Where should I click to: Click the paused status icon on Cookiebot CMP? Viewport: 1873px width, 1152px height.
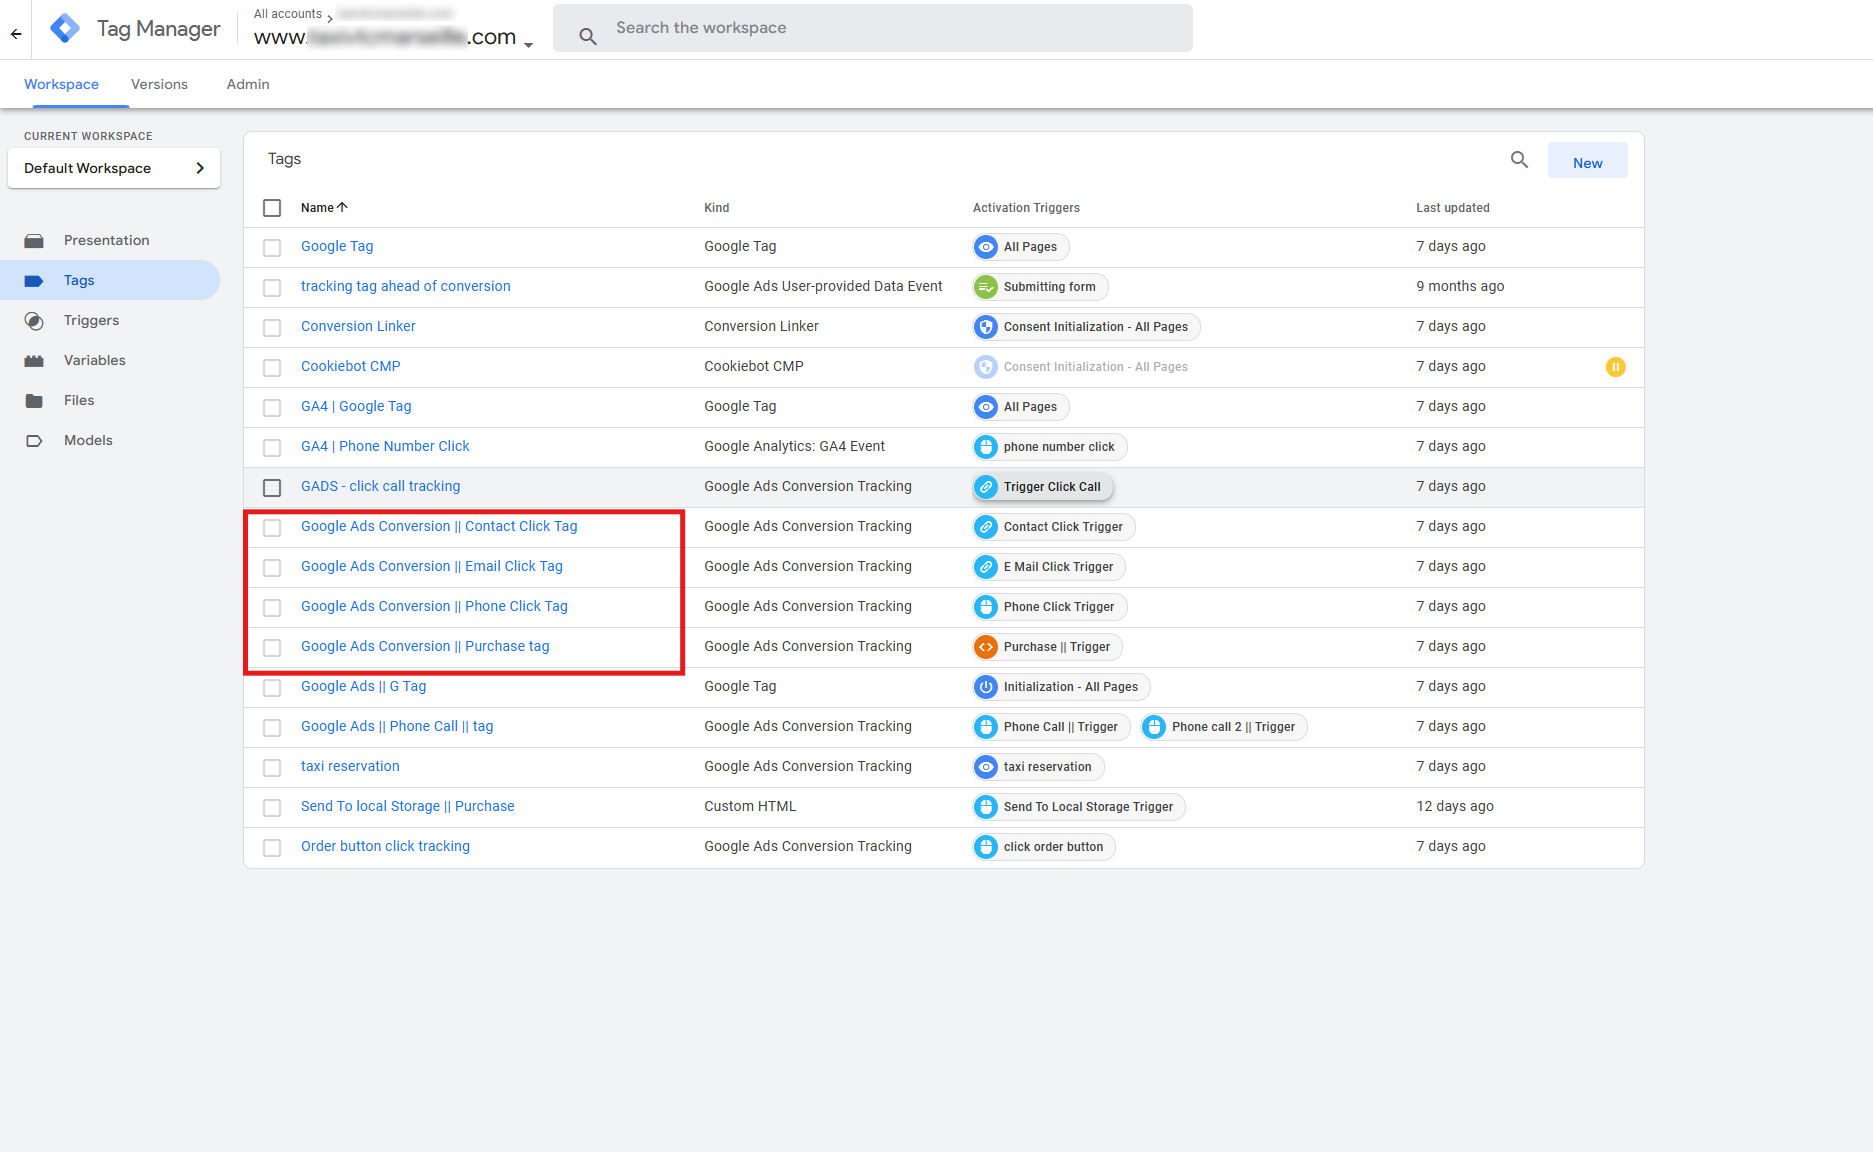coord(1615,367)
